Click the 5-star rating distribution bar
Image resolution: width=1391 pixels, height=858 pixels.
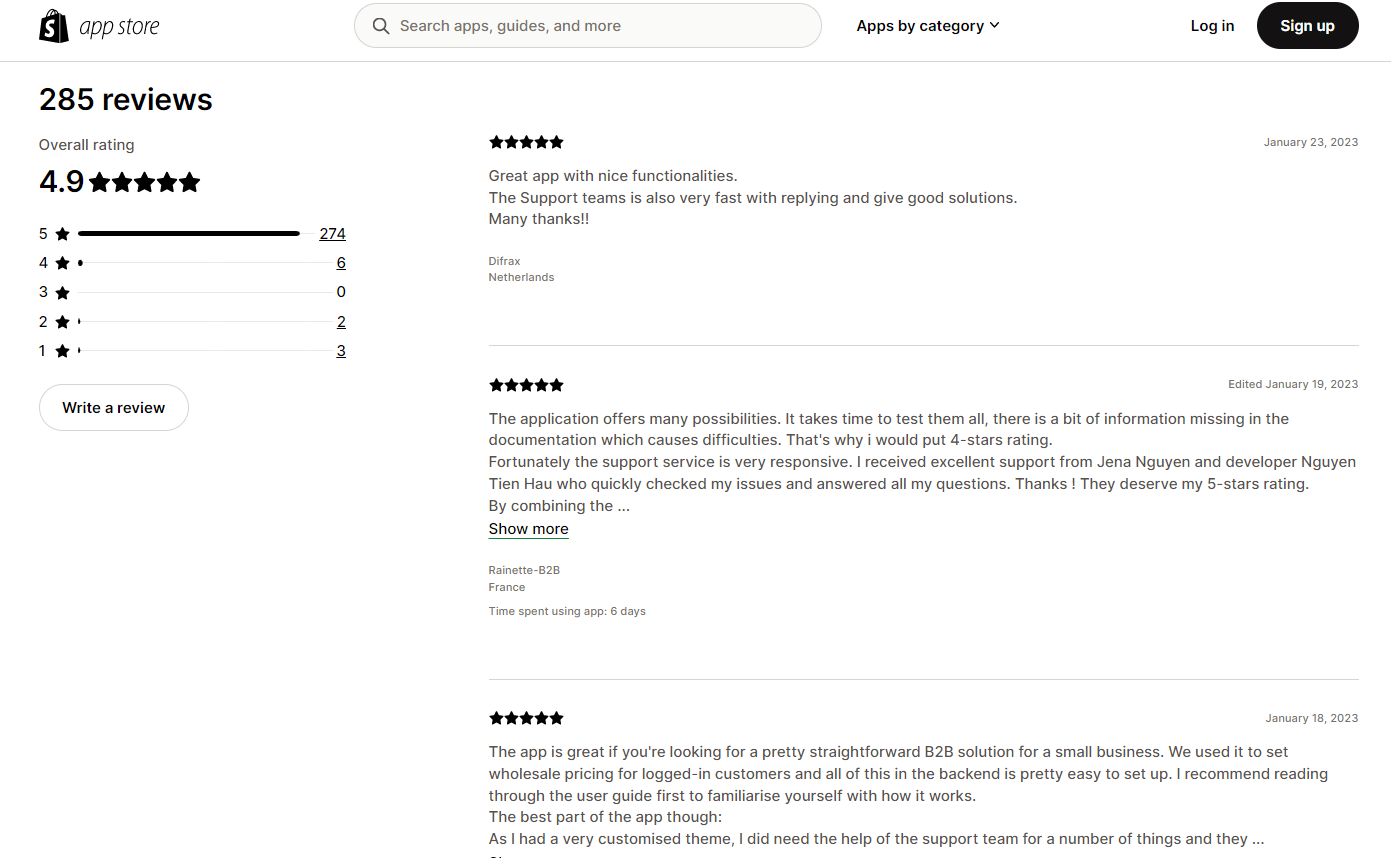coord(189,234)
